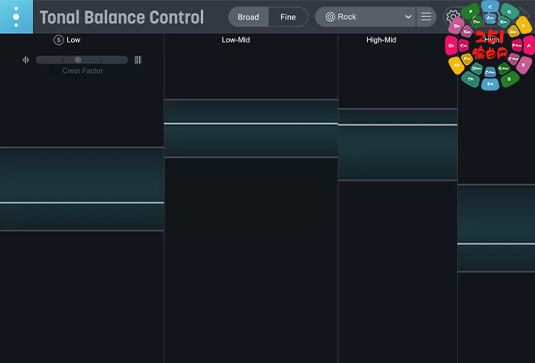Click the High-Mid band white level line

[397, 125]
